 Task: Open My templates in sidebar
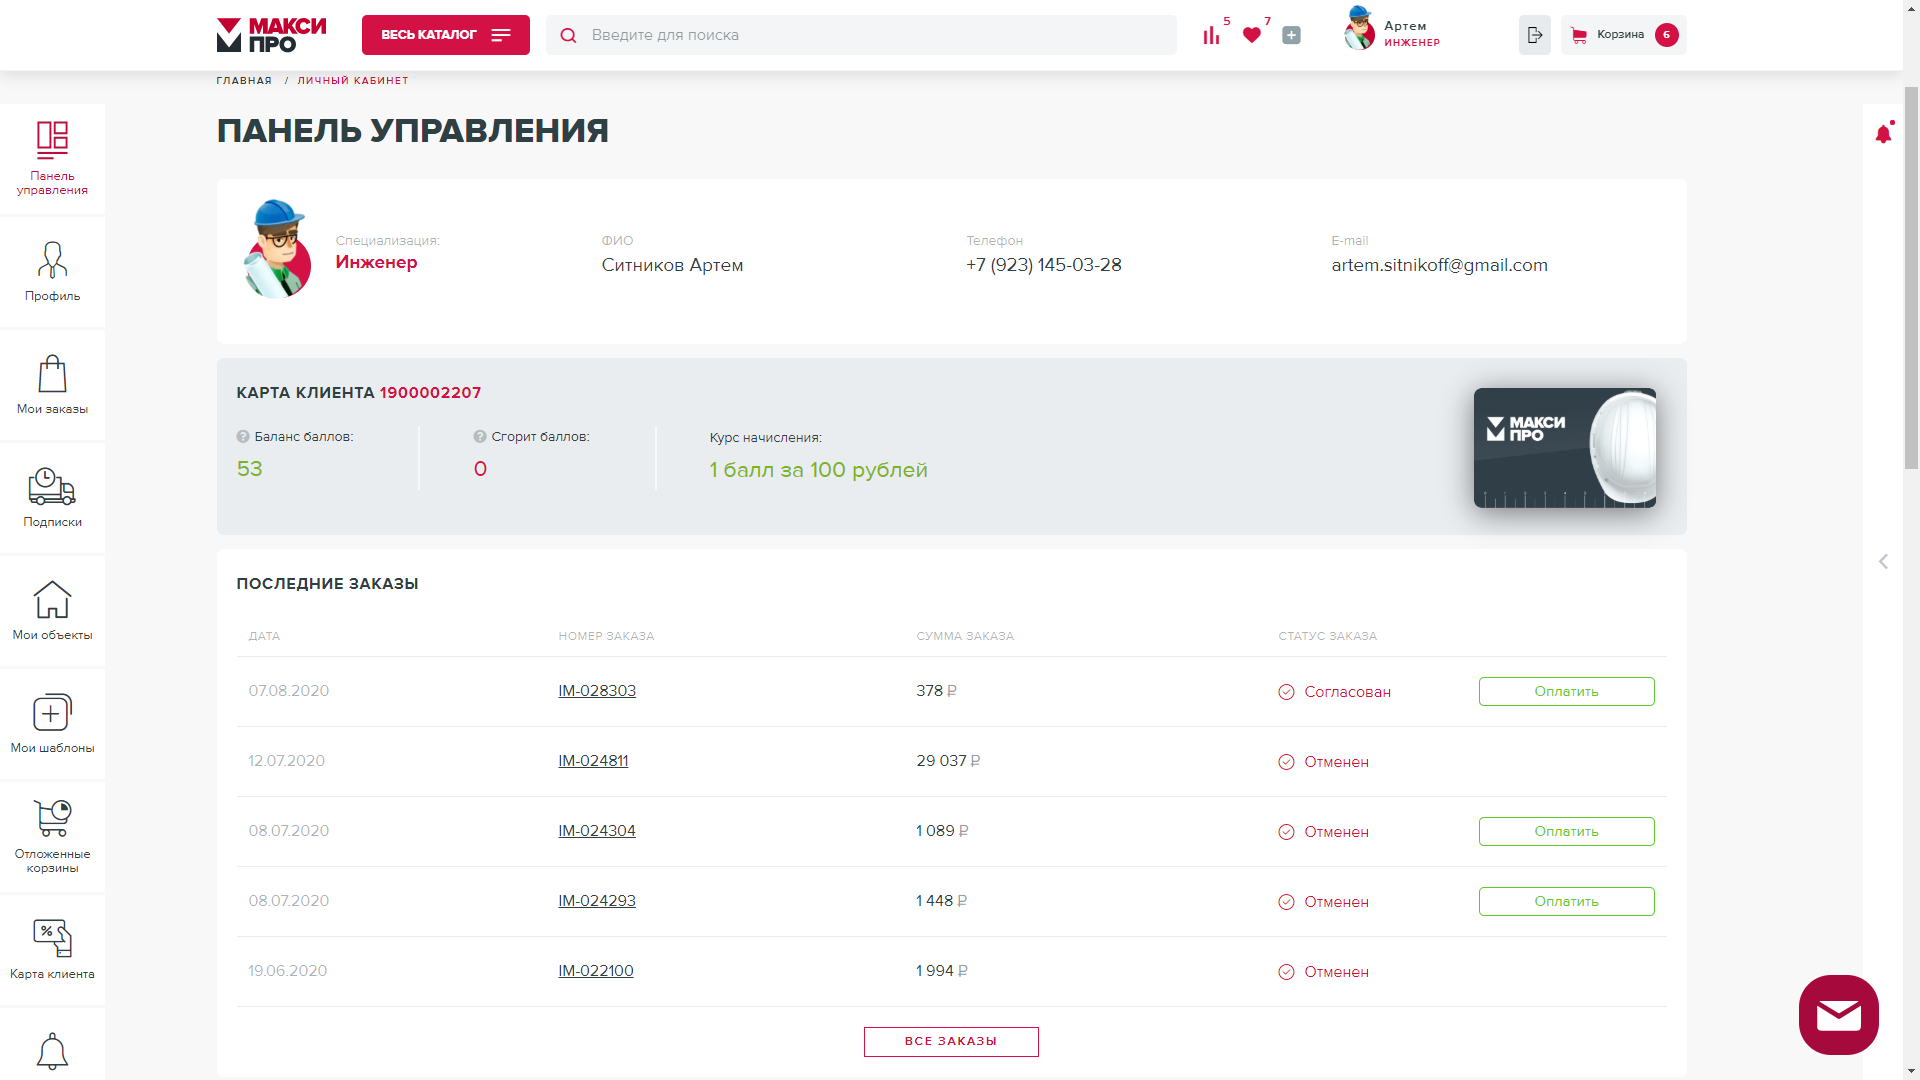[52, 724]
